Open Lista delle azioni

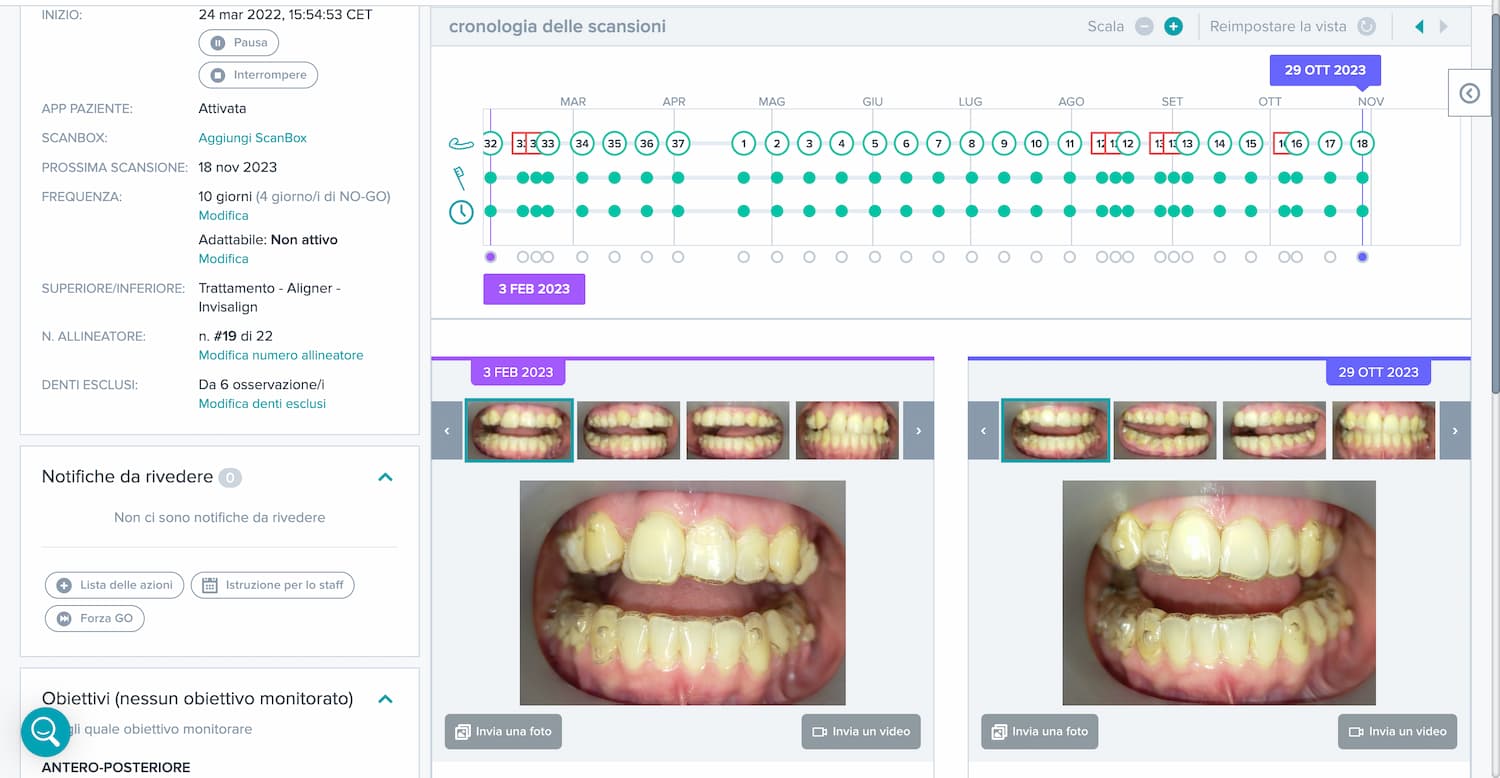pyautogui.click(x=114, y=585)
